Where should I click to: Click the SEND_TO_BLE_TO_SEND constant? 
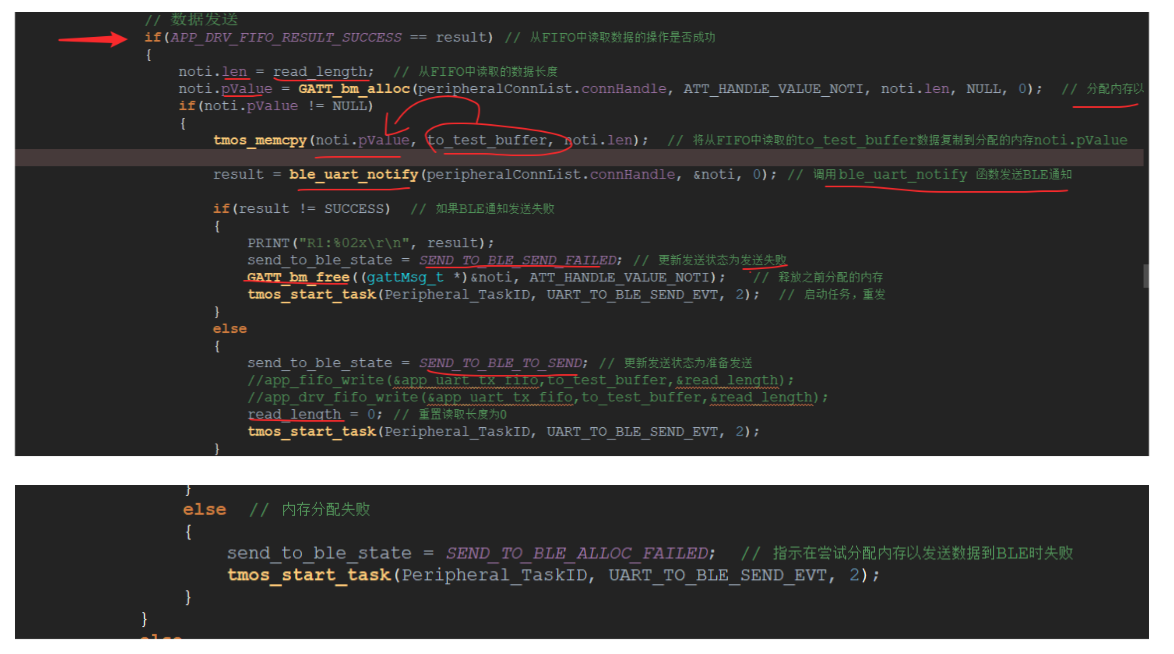coord(501,363)
